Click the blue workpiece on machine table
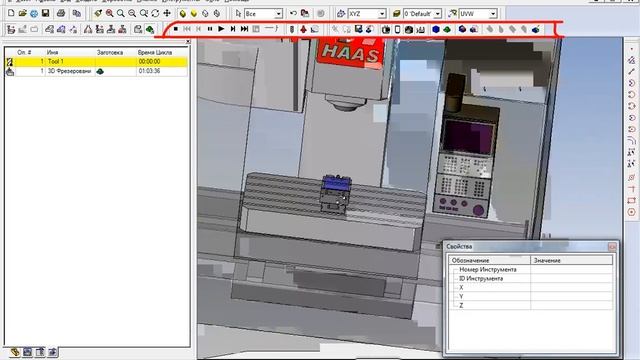The width and height of the screenshot is (640, 360). [336, 184]
